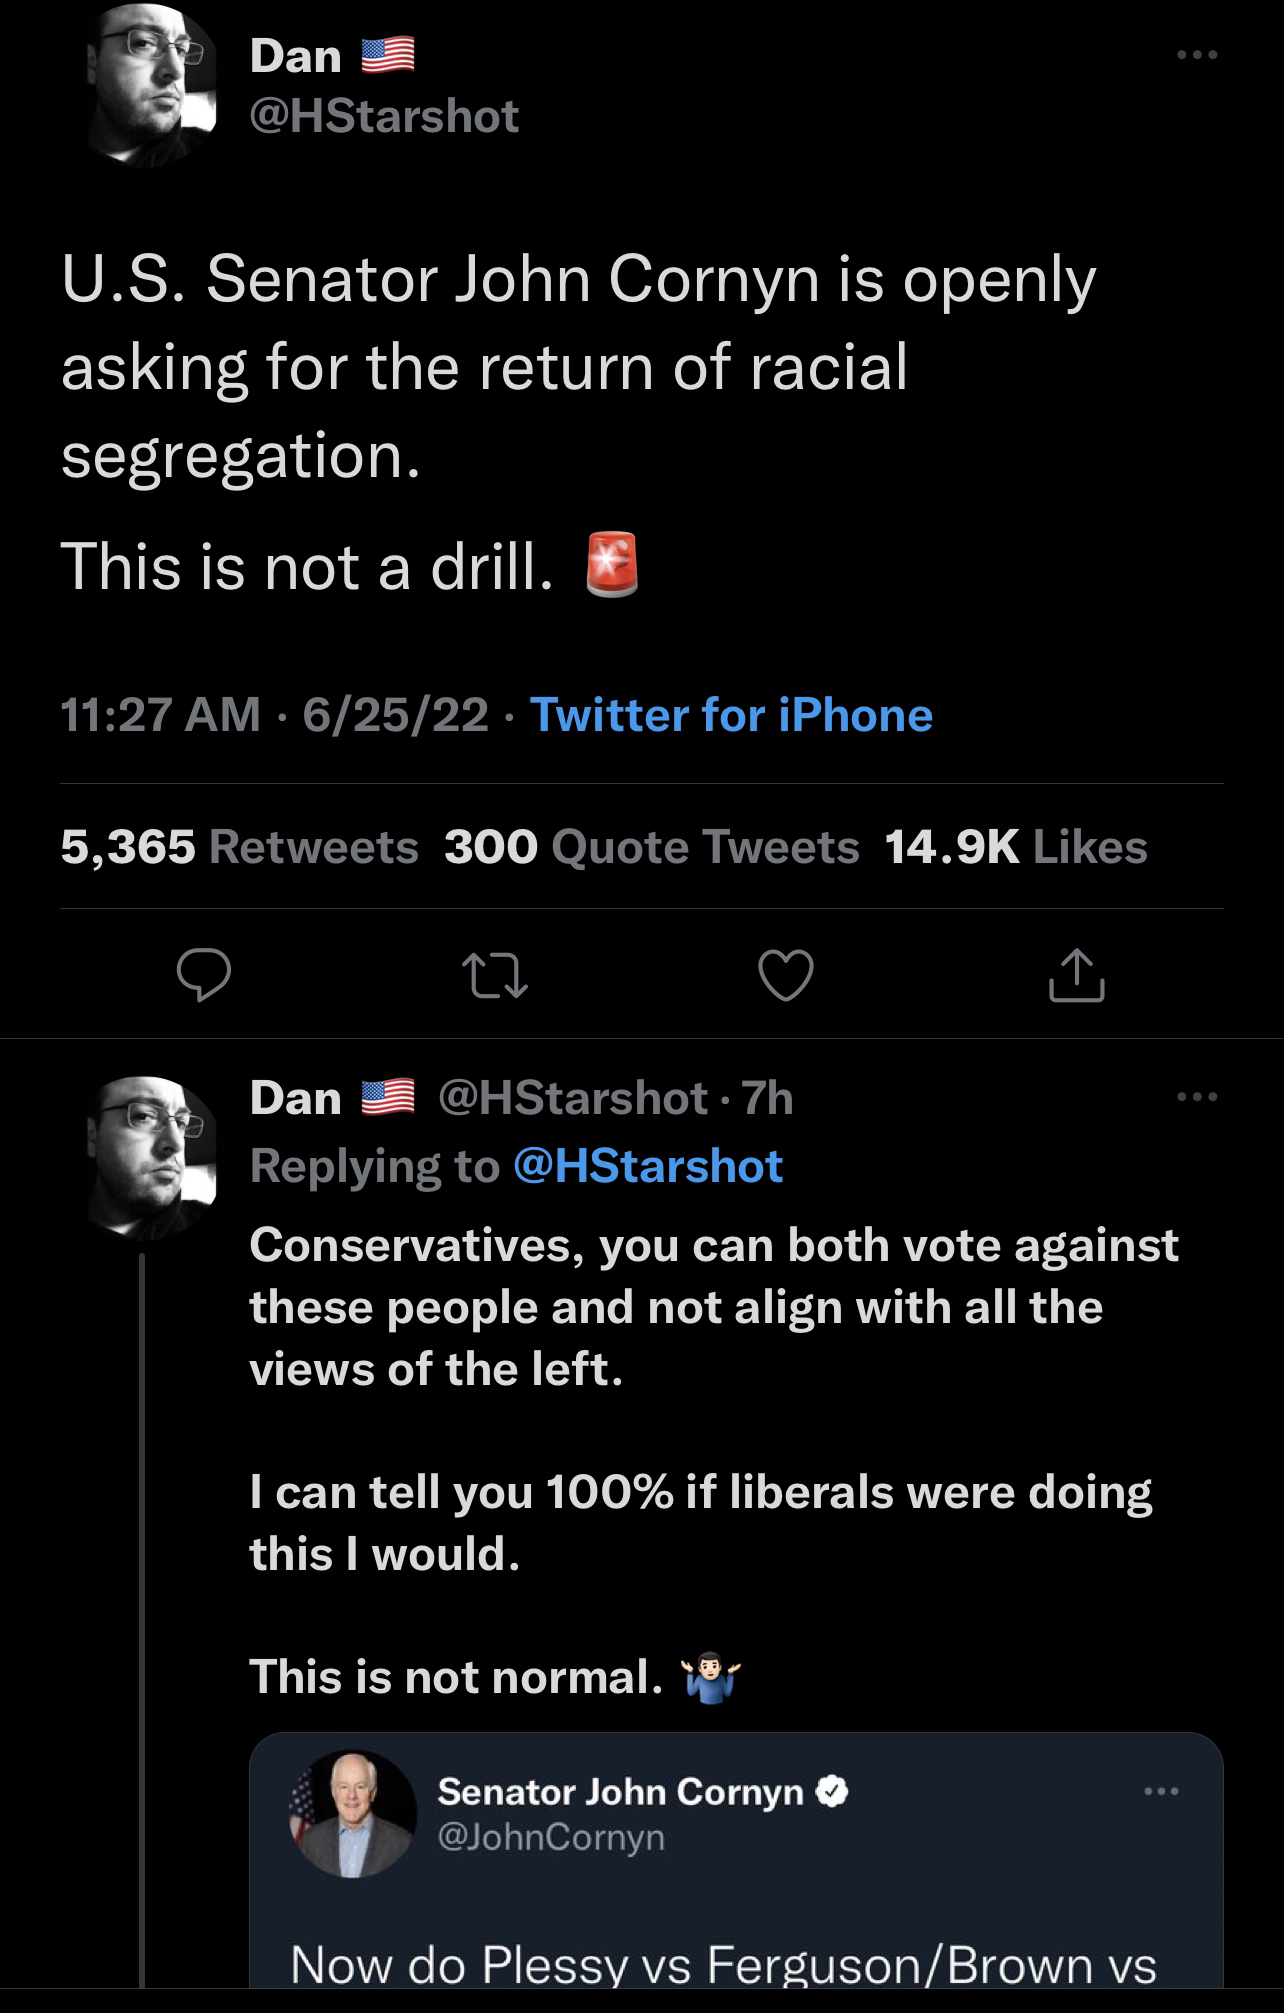Tap the 11:27 AM 6/25/22 timestamp
Image resolution: width=1284 pixels, height=2013 pixels.
274,715
